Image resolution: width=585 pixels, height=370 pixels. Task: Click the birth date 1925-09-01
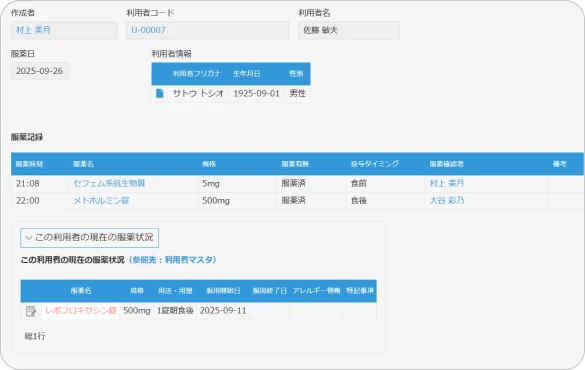point(256,94)
